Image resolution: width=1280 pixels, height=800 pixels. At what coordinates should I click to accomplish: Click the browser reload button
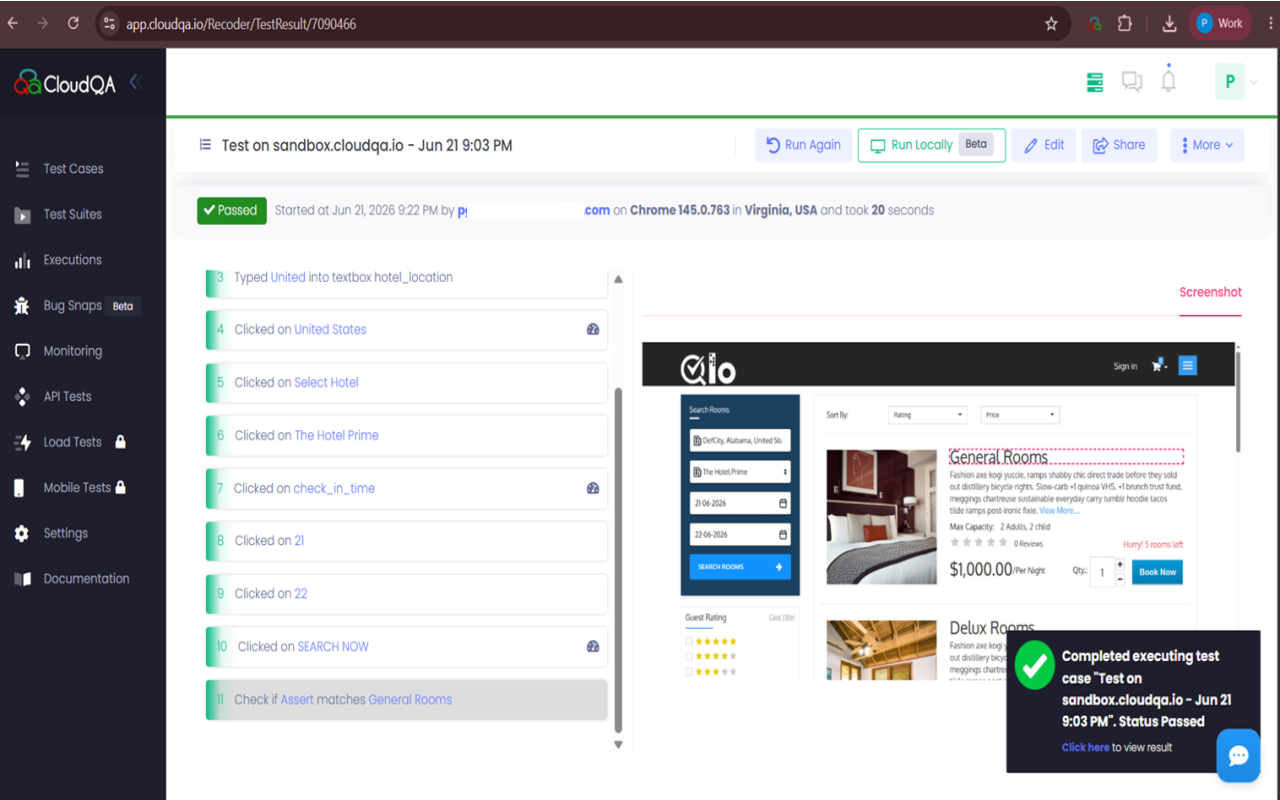pyautogui.click(x=73, y=23)
